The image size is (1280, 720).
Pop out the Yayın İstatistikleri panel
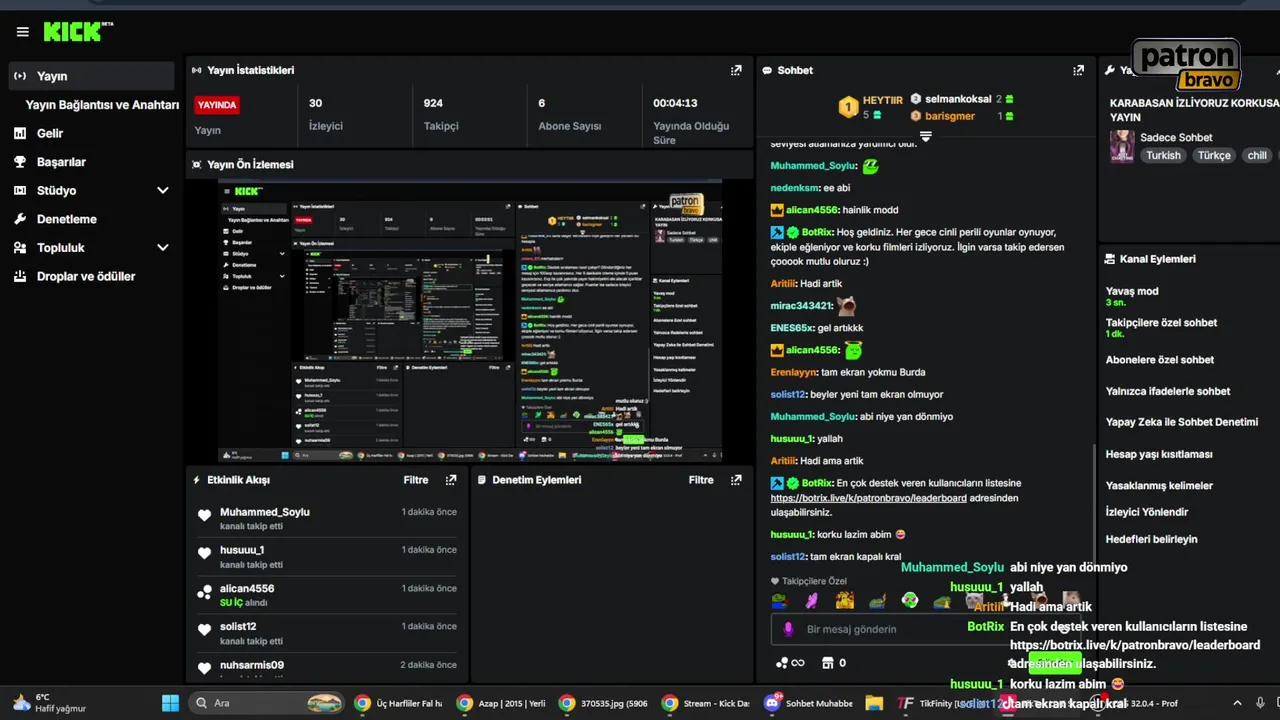click(x=736, y=70)
